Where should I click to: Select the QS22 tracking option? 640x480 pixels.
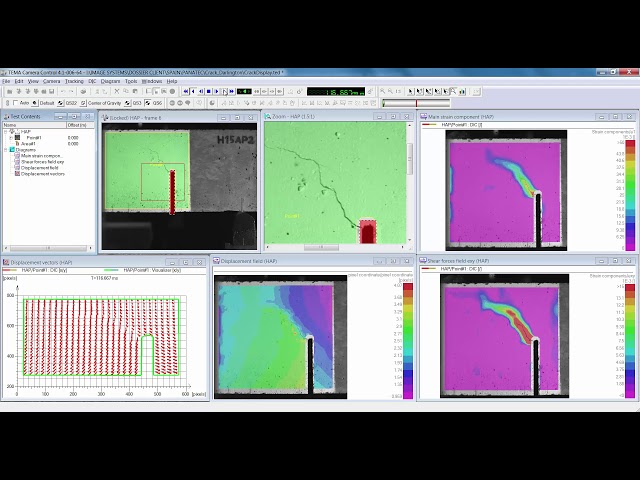67,103
